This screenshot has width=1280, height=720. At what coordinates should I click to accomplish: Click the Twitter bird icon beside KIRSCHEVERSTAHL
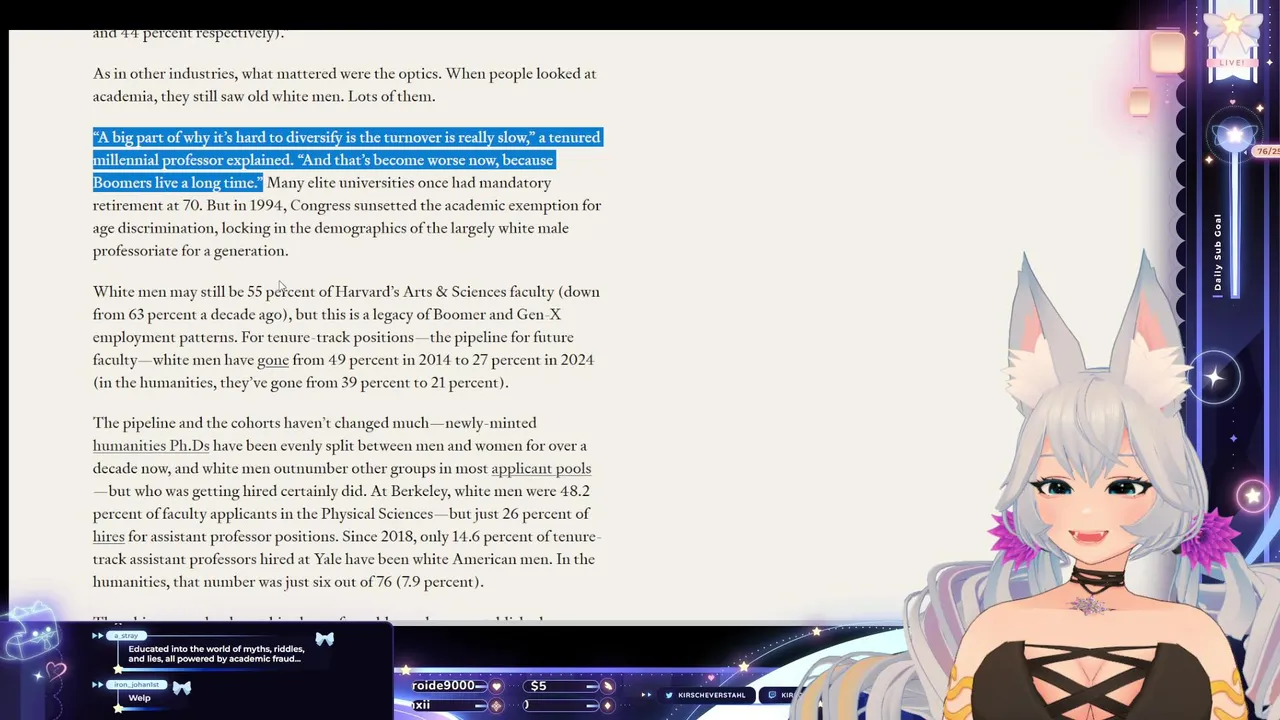669,695
